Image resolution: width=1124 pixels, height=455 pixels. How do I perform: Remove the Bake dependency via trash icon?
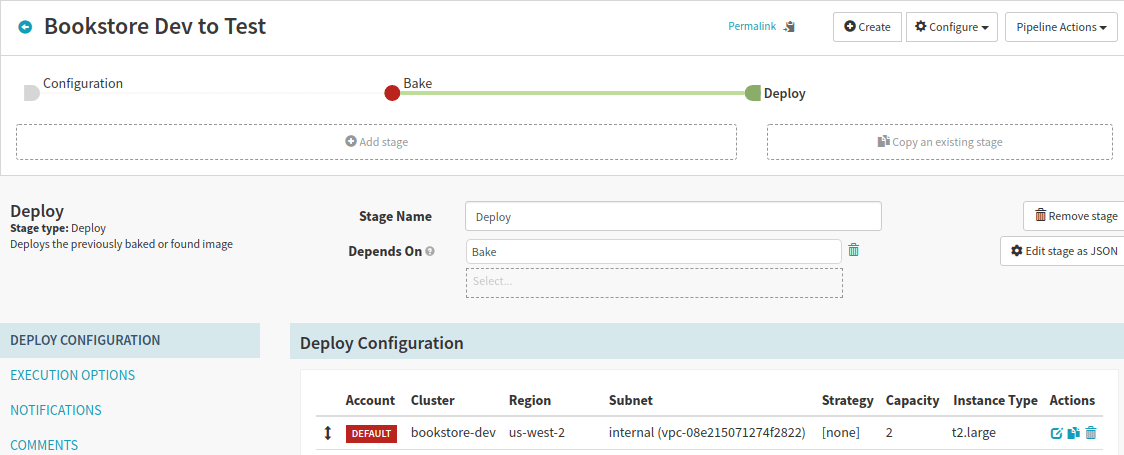point(854,250)
